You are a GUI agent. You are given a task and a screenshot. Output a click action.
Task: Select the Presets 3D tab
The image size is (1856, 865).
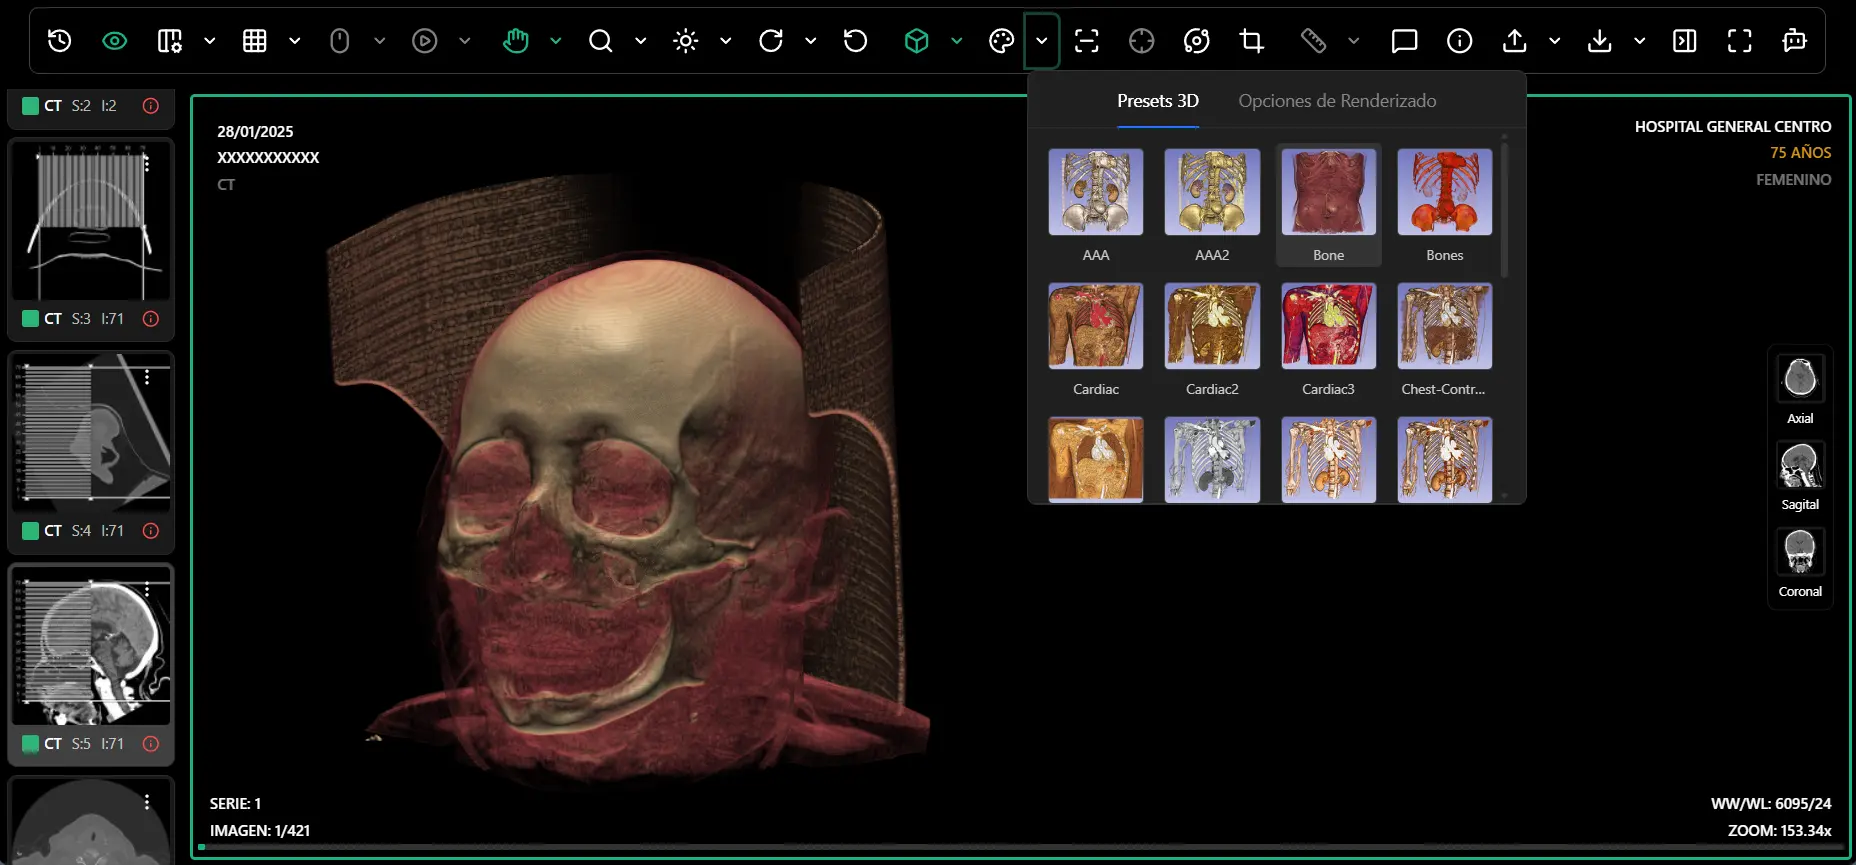pos(1157,101)
